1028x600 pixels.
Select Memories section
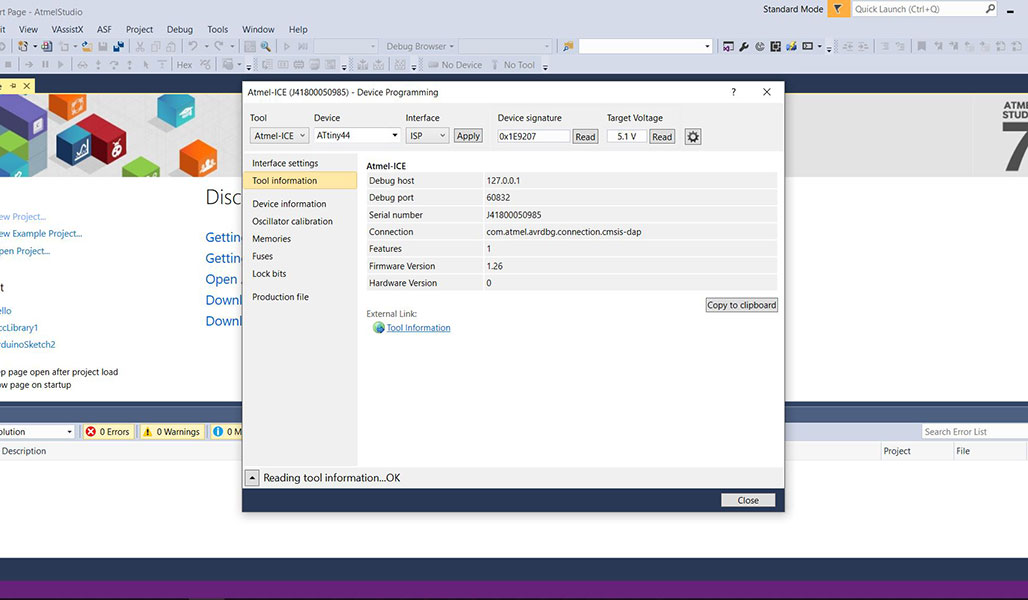pos(300,239)
